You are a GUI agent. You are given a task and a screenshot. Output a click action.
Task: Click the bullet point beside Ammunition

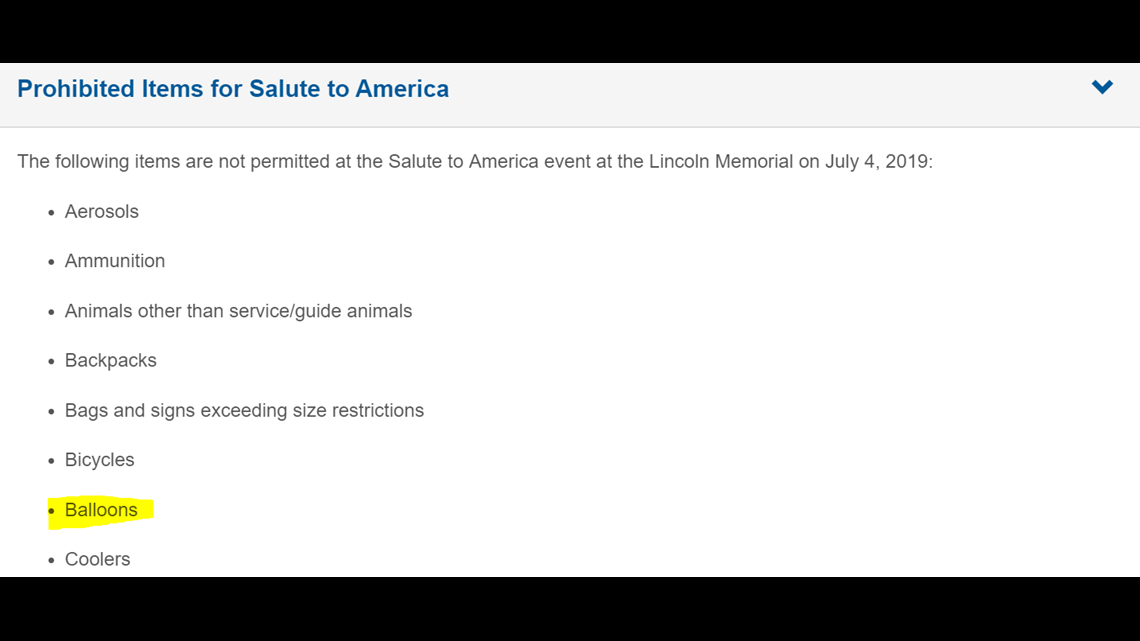(x=51, y=262)
